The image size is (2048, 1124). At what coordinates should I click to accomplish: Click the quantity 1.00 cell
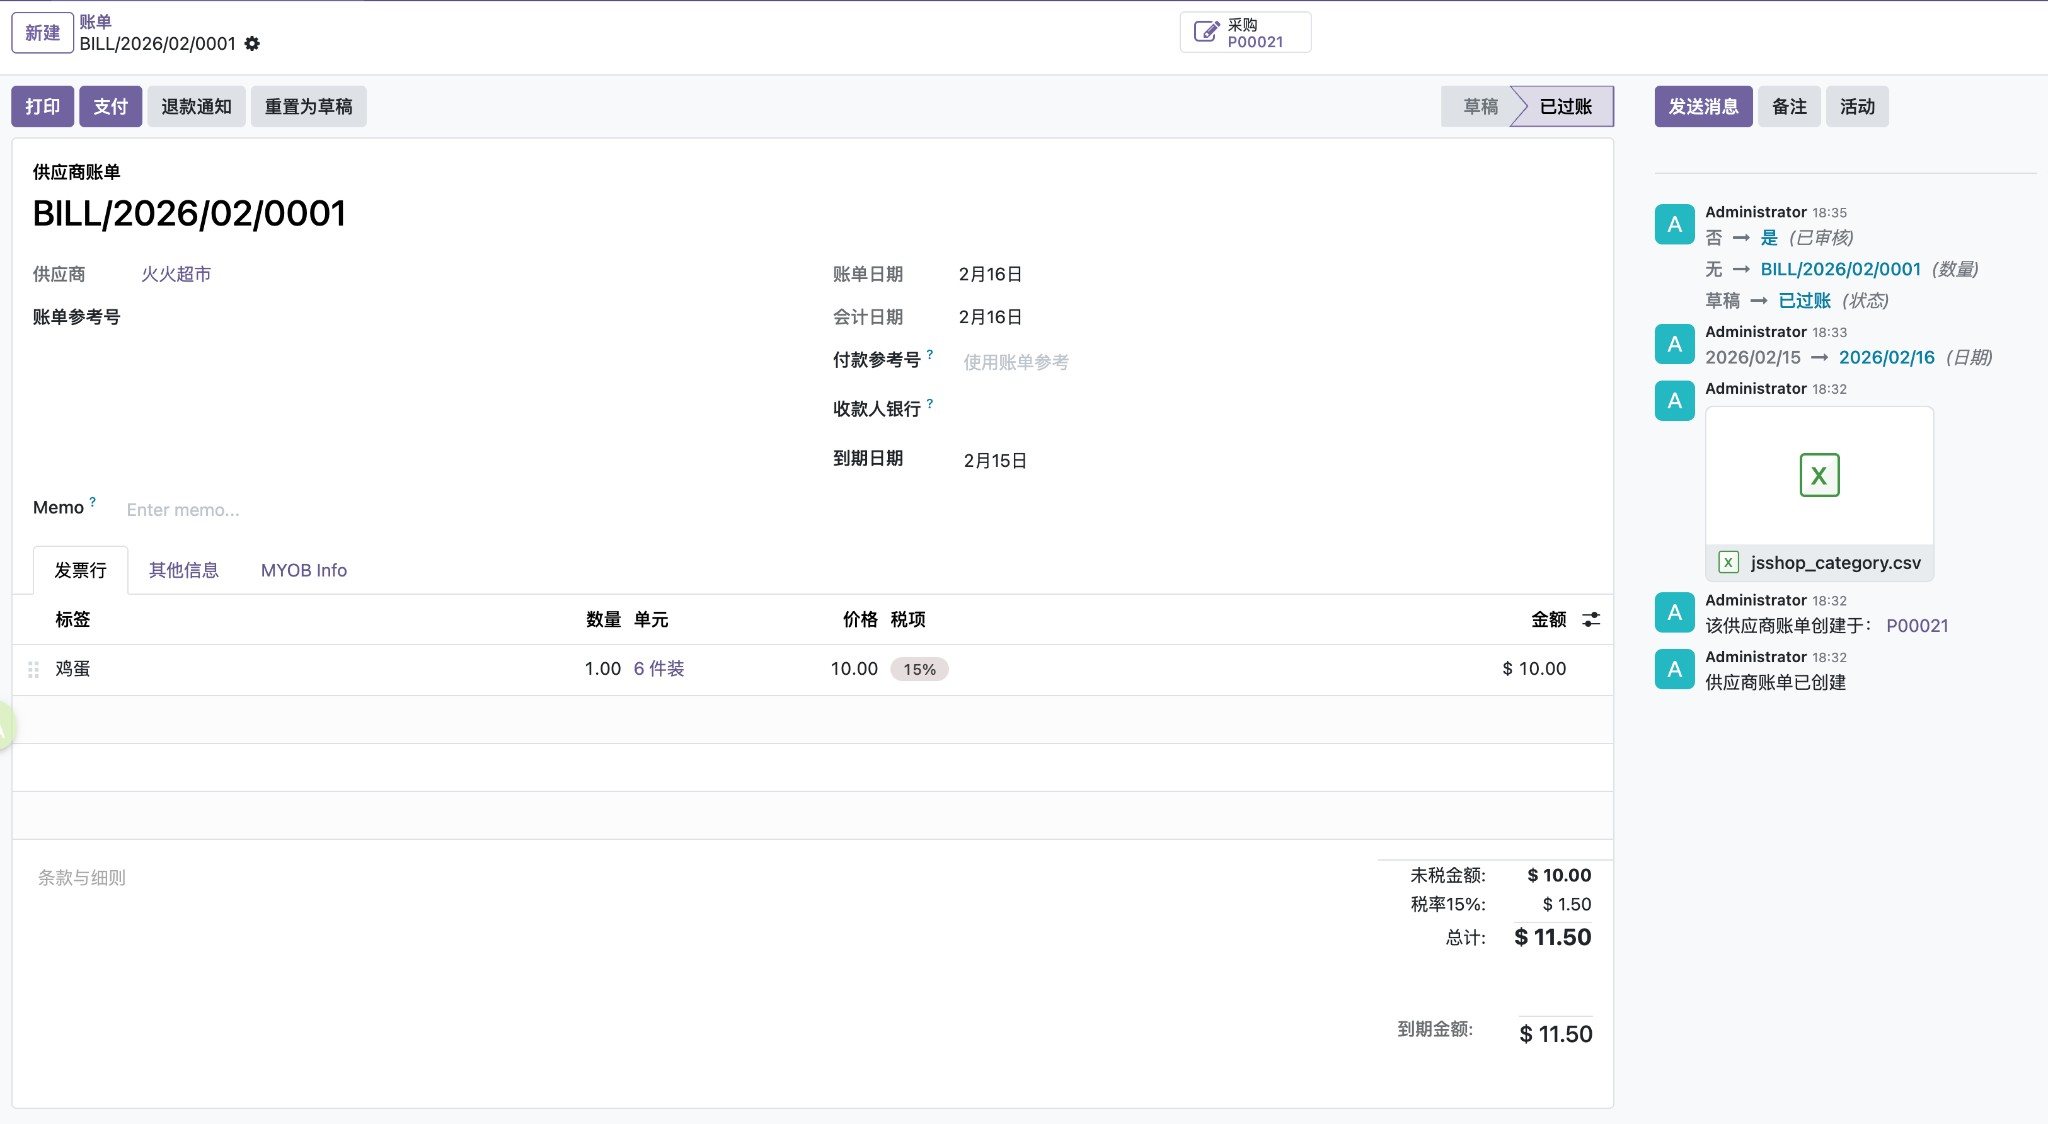602,669
